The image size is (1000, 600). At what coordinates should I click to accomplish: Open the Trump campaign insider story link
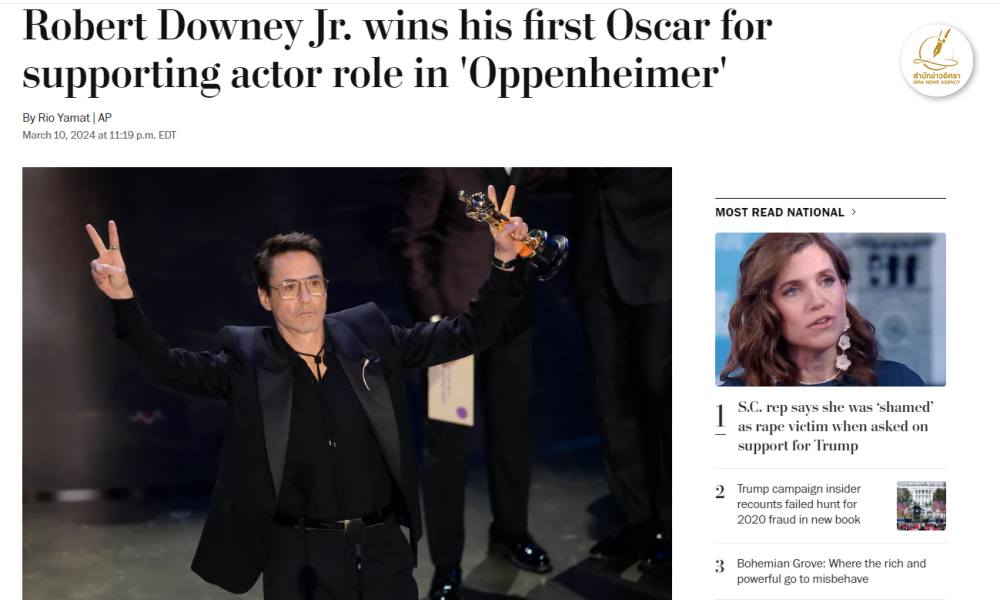[798, 504]
